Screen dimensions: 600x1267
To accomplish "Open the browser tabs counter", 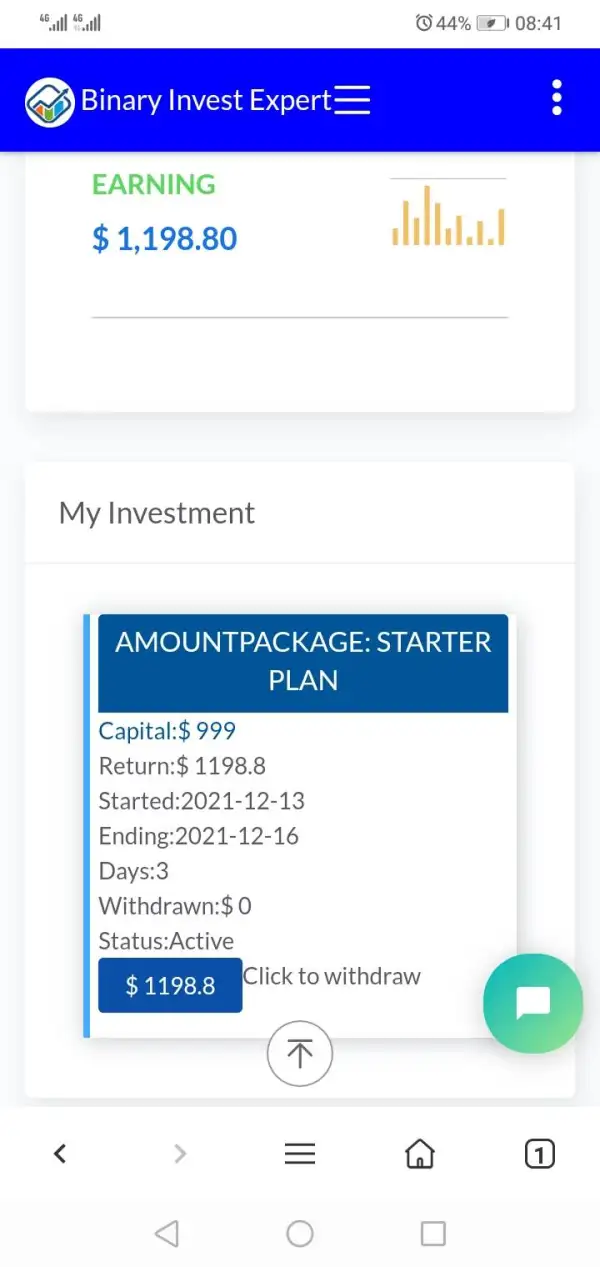I will [539, 1154].
